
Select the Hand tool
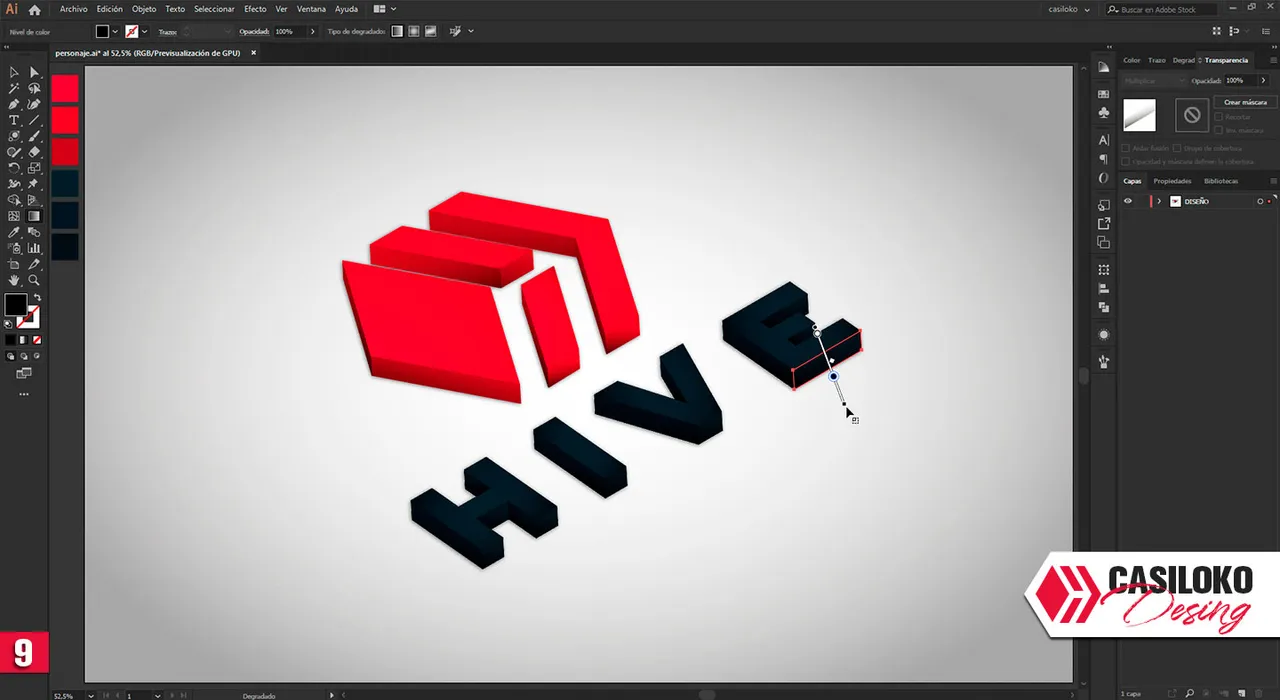tap(14, 280)
